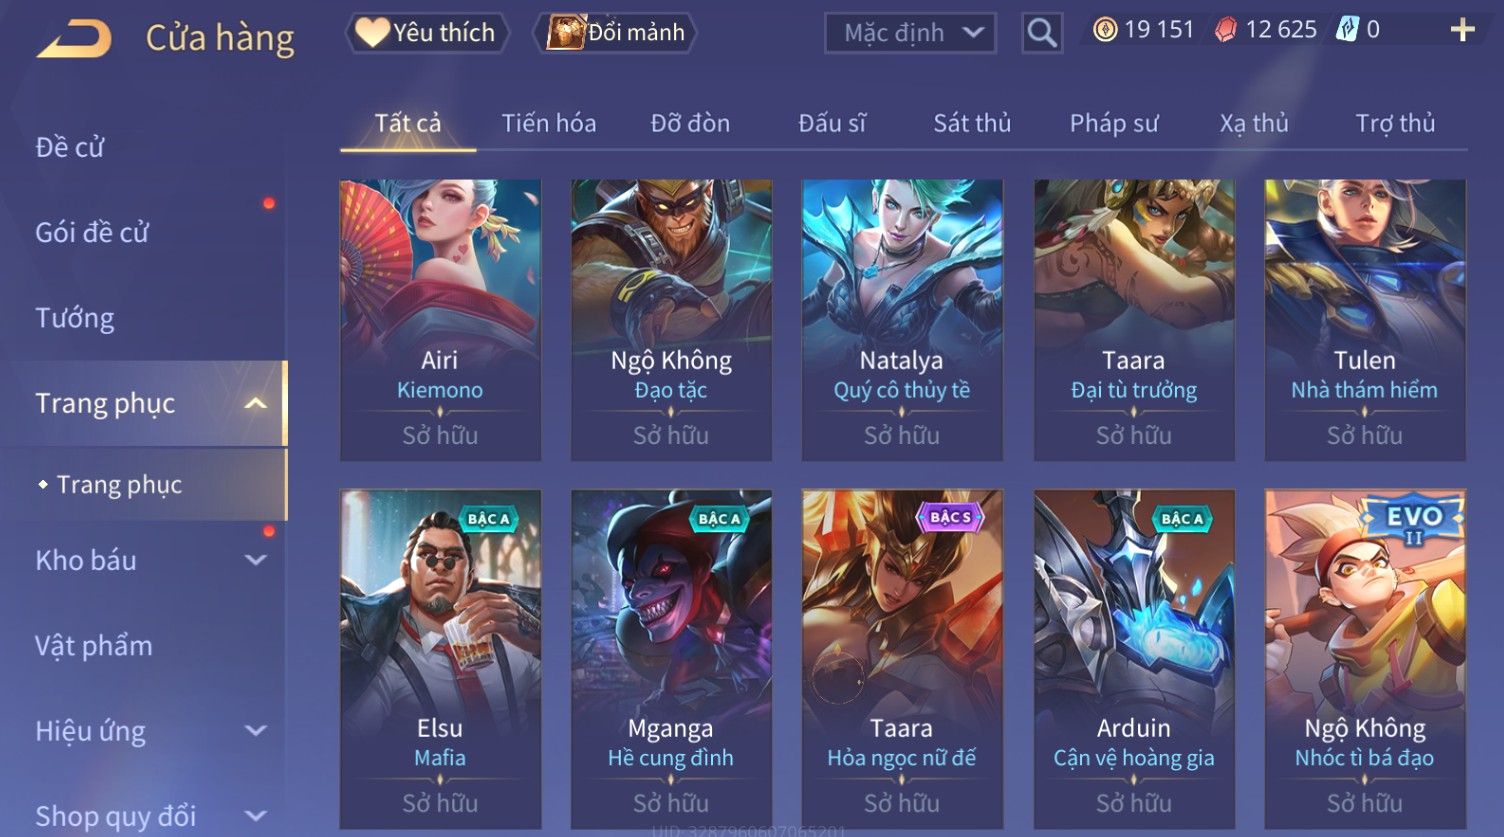Click the golden back arrow icon
The height and width of the screenshot is (837, 1504).
[x=75, y=38]
